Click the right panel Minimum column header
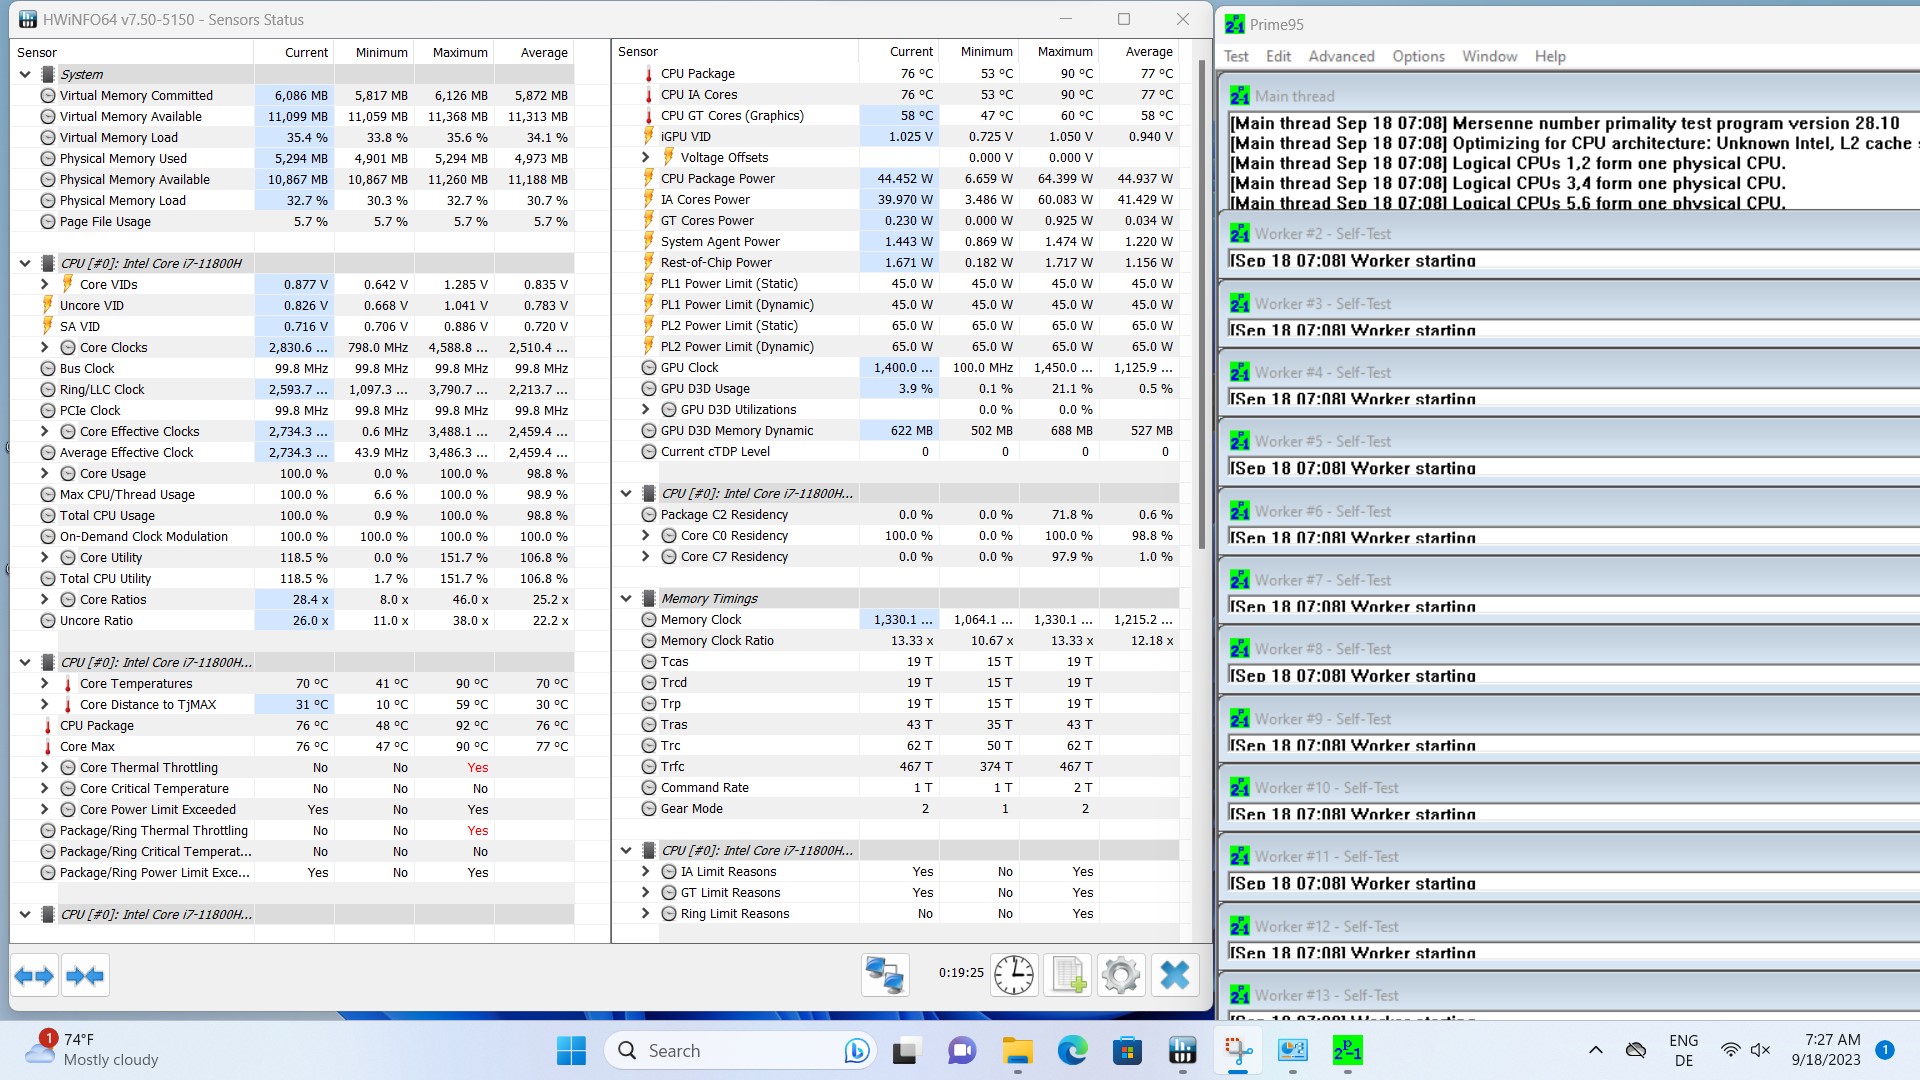The width and height of the screenshot is (1920, 1080). (979, 51)
